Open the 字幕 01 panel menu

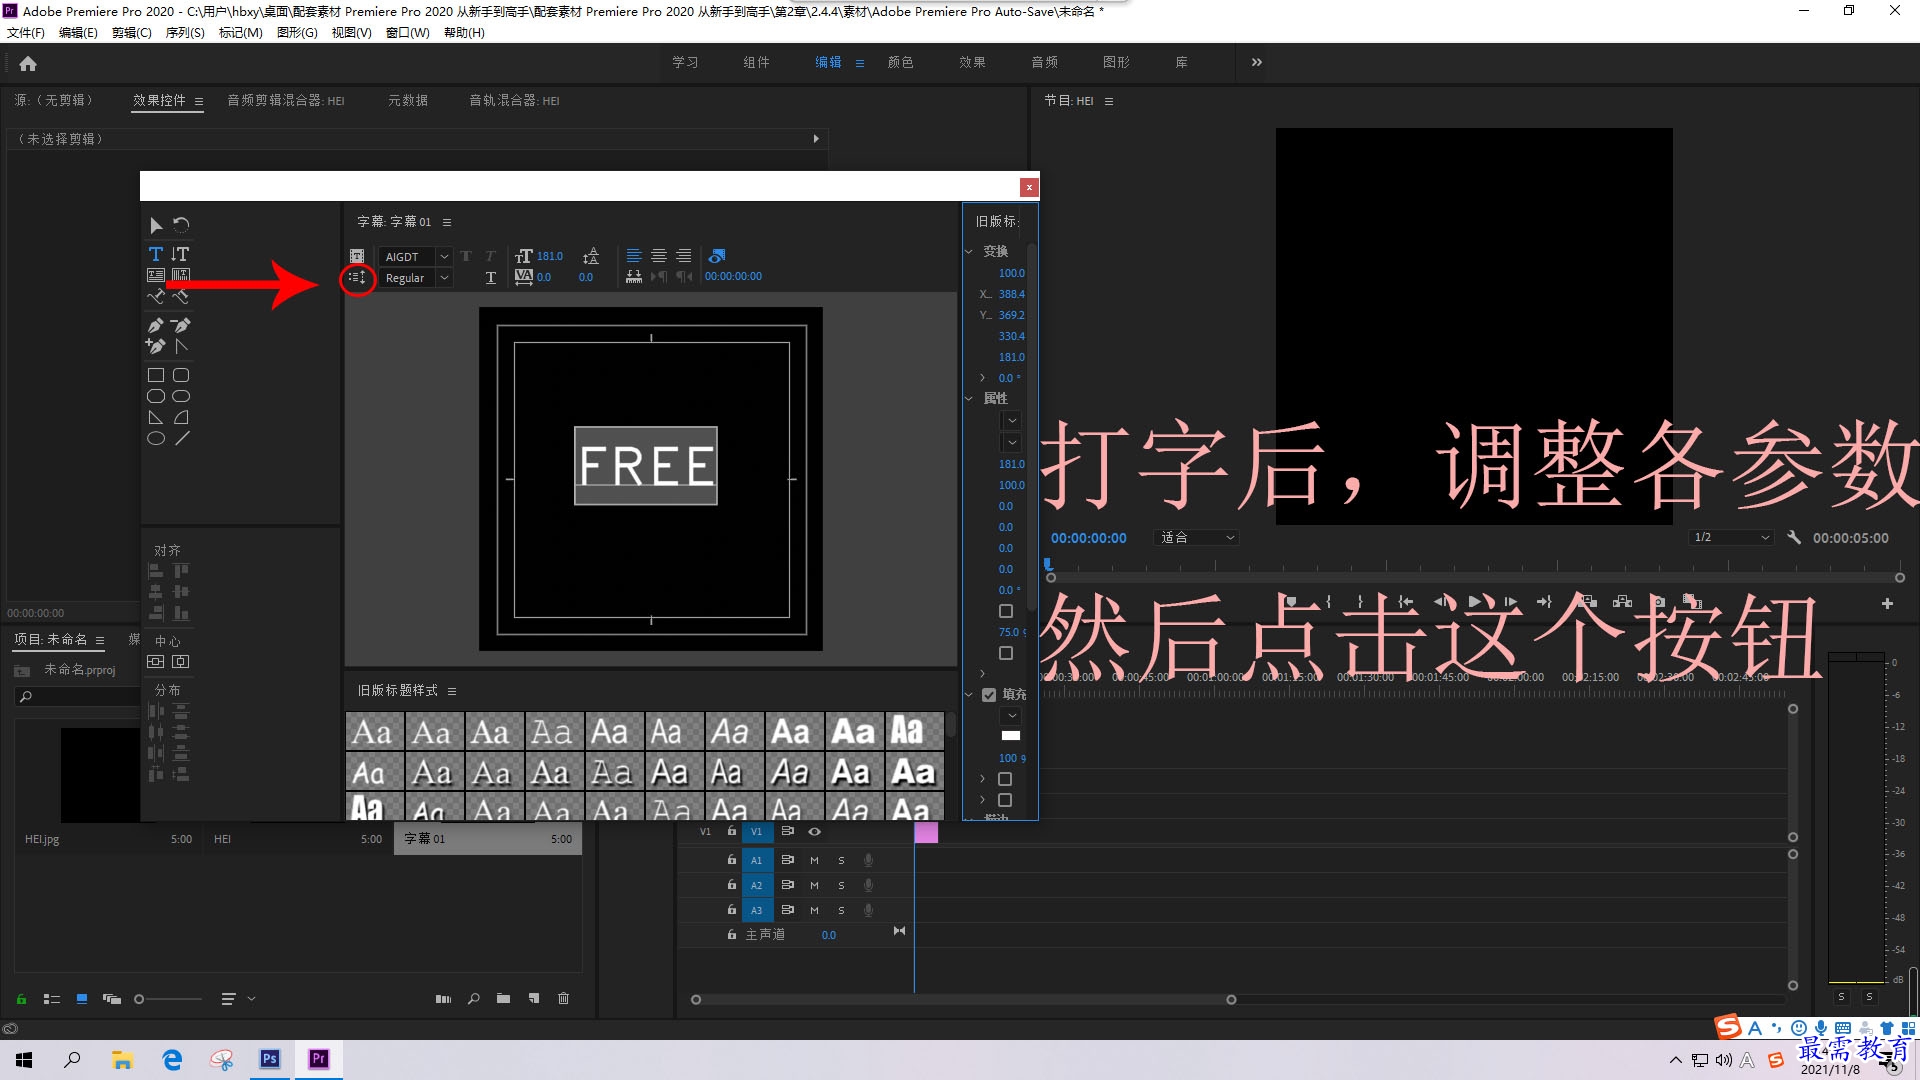pos(447,222)
